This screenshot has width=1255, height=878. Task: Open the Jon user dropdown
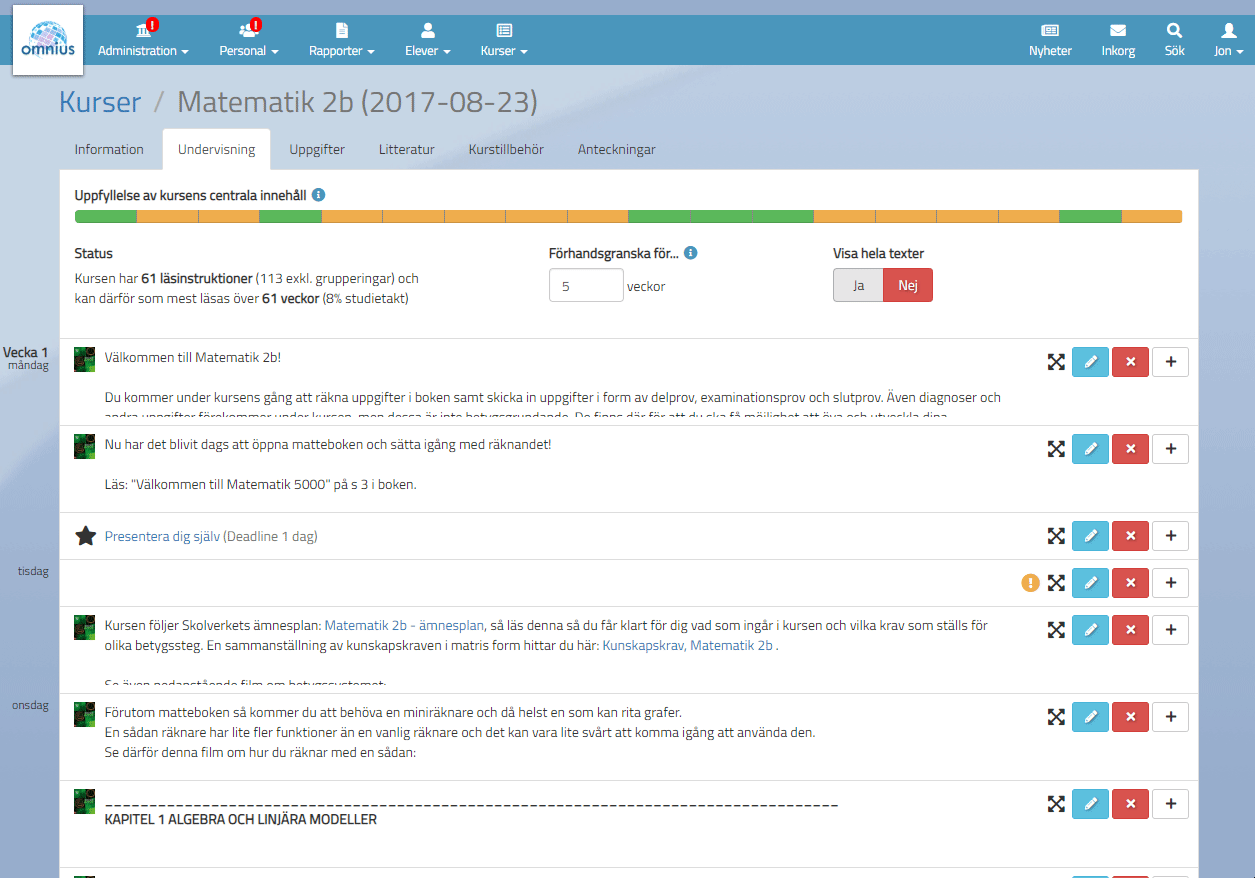pos(1228,50)
